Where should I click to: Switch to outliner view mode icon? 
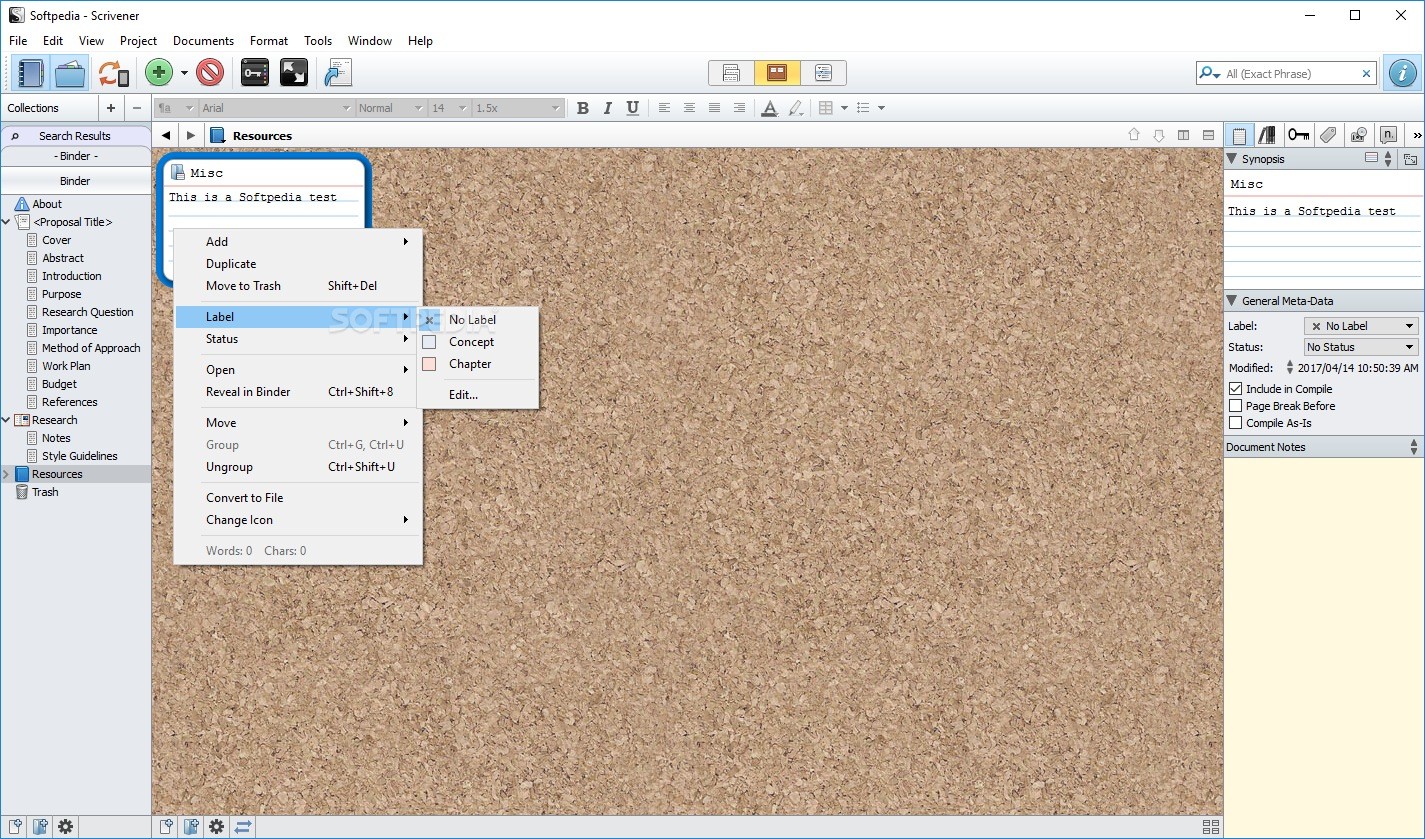pos(823,73)
